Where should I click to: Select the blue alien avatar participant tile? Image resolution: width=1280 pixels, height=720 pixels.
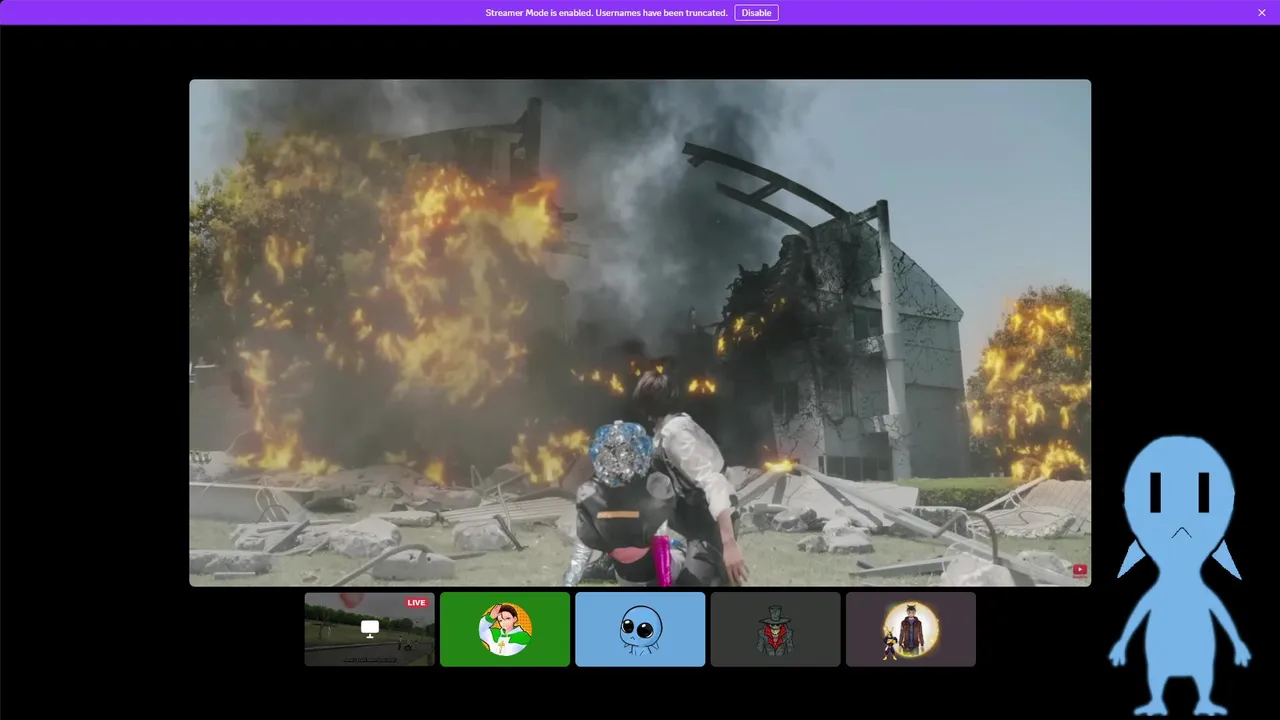(640, 629)
